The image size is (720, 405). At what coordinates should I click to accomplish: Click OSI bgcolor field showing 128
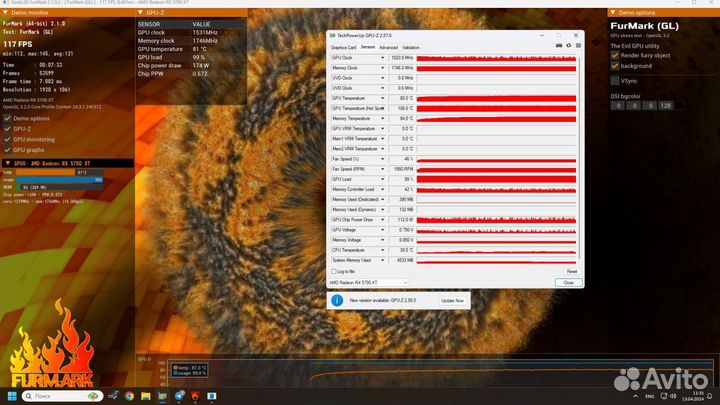click(x=665, y=106)
